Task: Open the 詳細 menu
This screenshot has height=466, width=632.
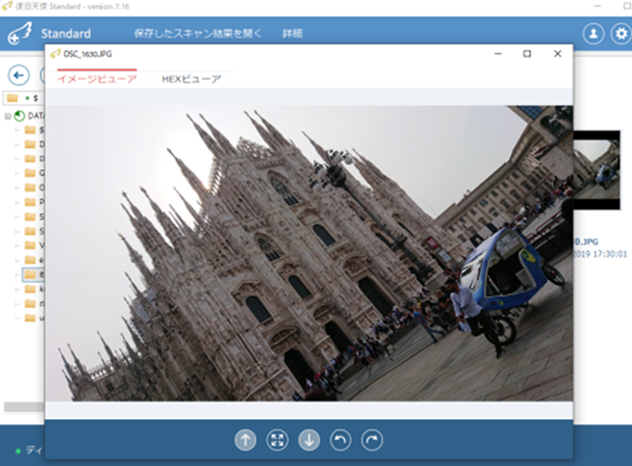Action: click(292, 33)
